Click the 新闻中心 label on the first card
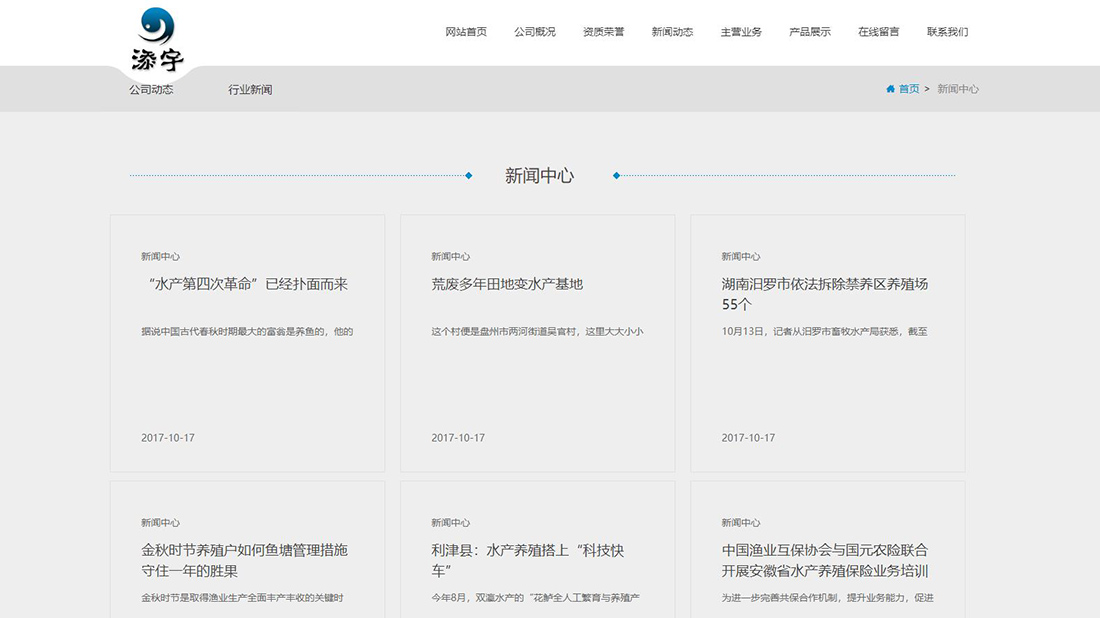This screenshot has height=618, width=1100. pos(159,256)
